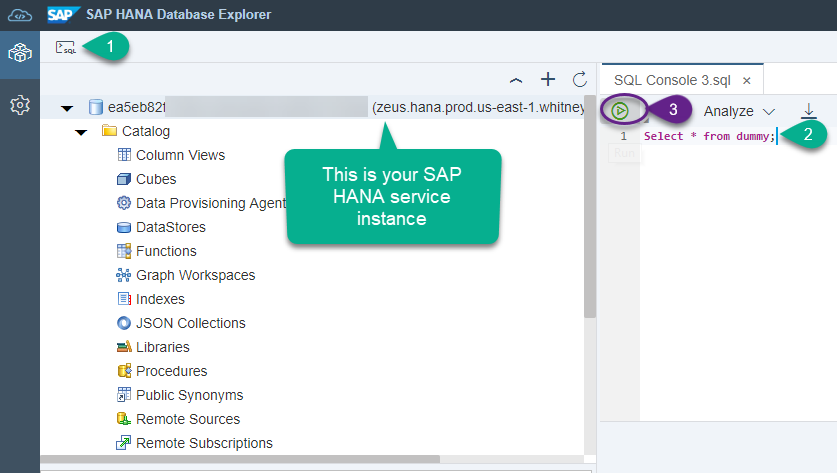Close the SQL Console 3.sql tab
Image resolution: width=837 pixels, height=473 pixels.
747,81
